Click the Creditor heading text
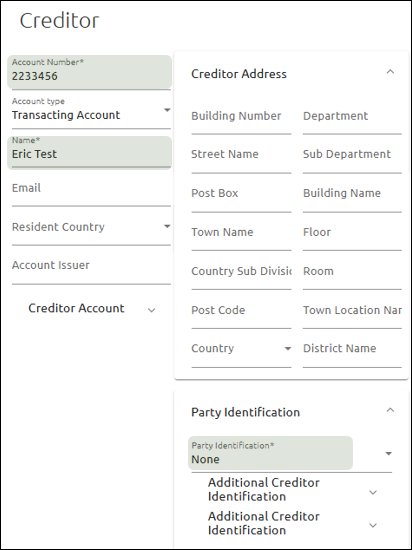 click(x=59, y=21)
